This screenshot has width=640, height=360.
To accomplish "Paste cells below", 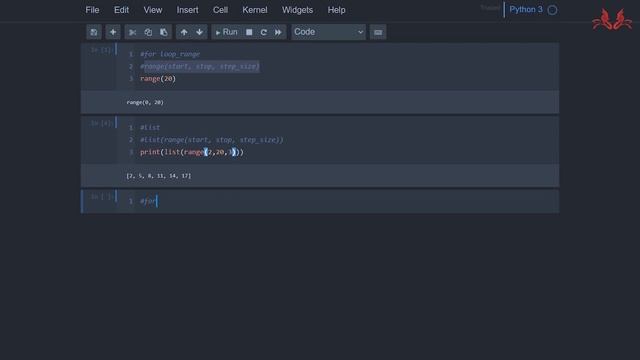I will [x=164, y=32].
